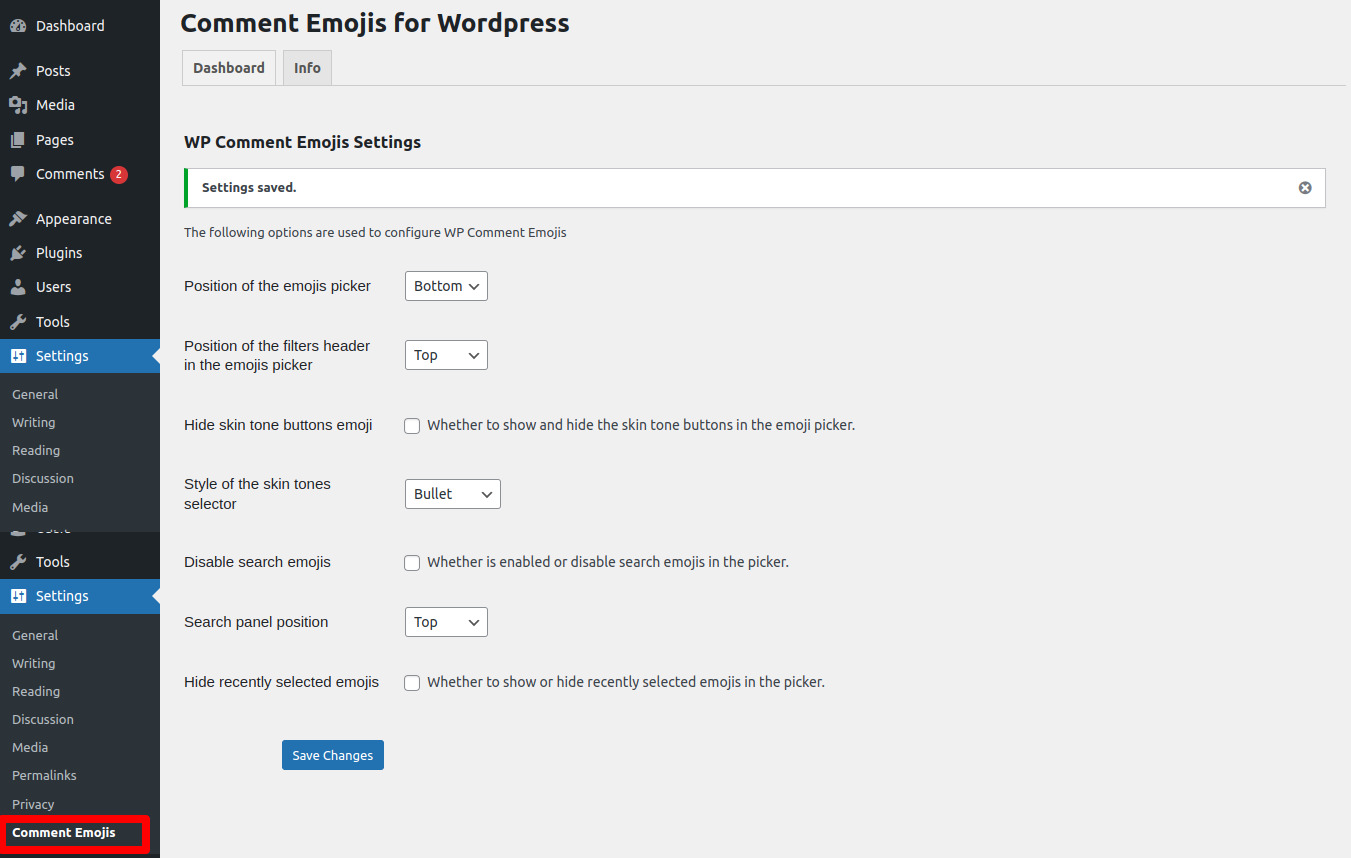Open Posts via its pushpin icon
1351x858 pixels.
(x=18, y=71)
